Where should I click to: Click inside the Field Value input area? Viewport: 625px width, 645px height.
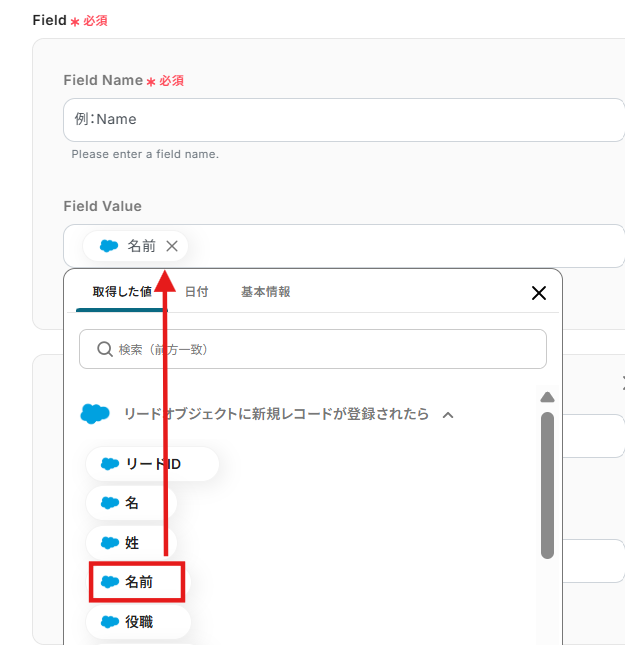coord(344,246)
